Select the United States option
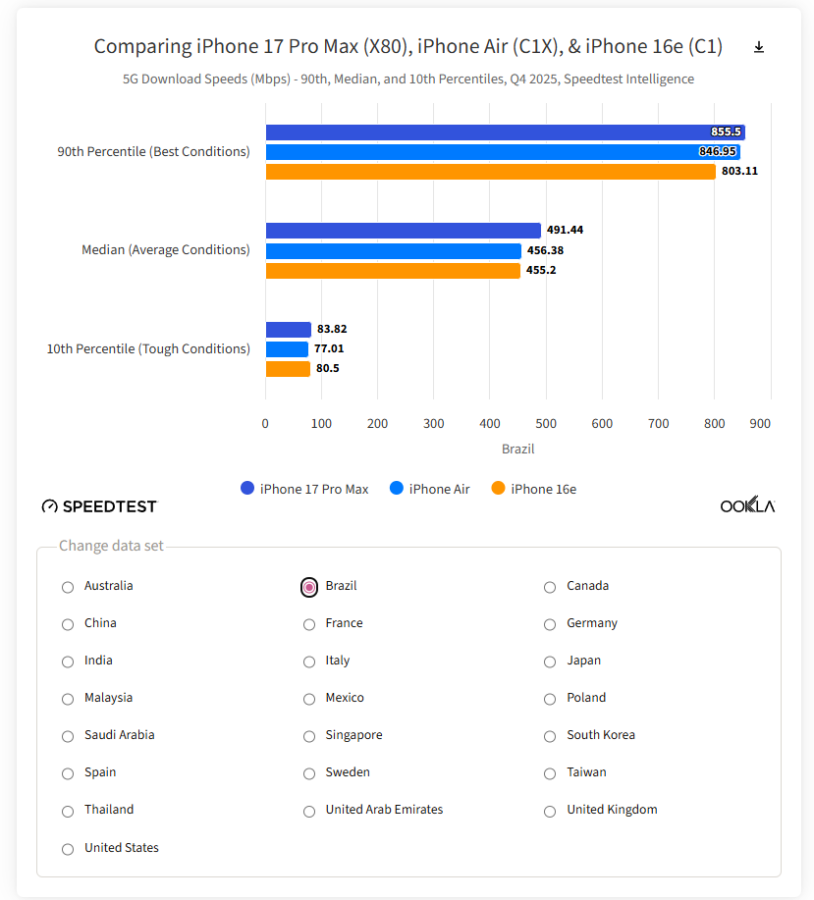This screenshot has height=900, width=814. coord(68,849)
